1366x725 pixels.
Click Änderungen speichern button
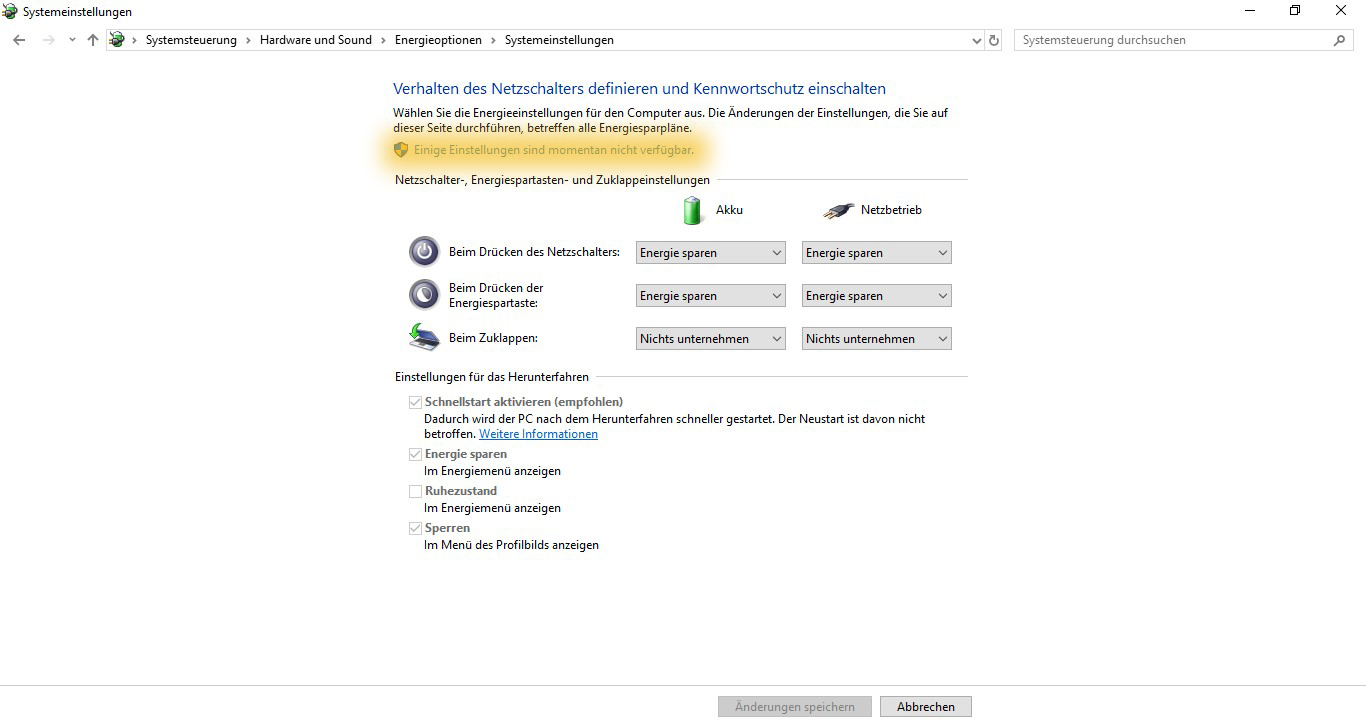click(x=795, y=707)
